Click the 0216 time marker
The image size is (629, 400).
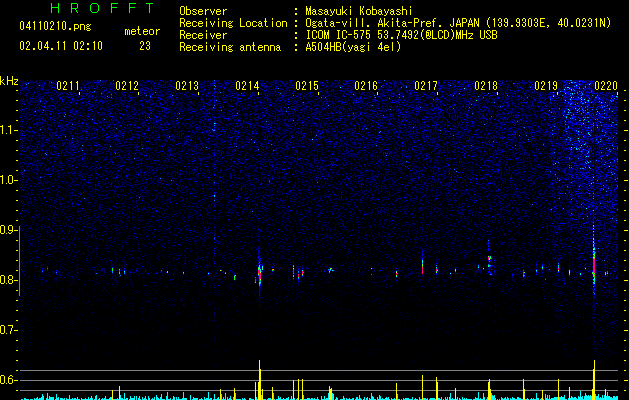click(366, 86)
